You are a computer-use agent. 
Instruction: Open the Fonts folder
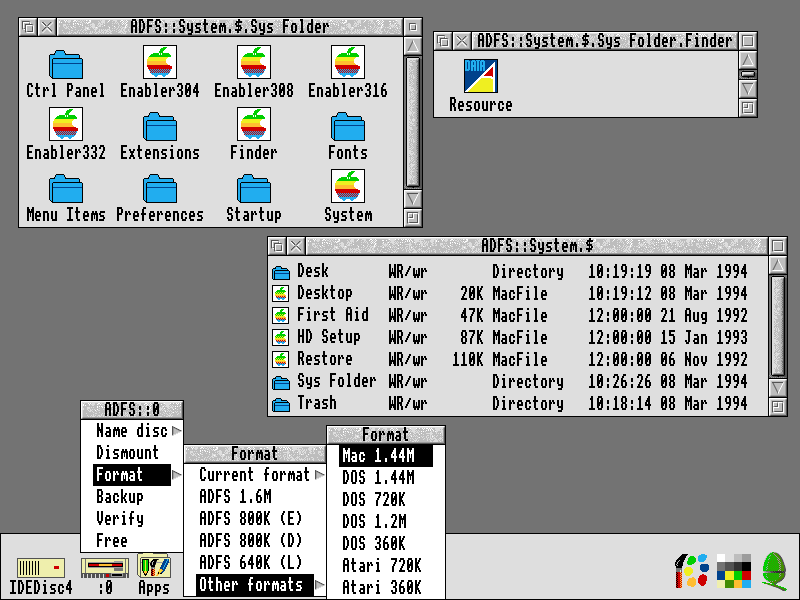click(347, 129)
